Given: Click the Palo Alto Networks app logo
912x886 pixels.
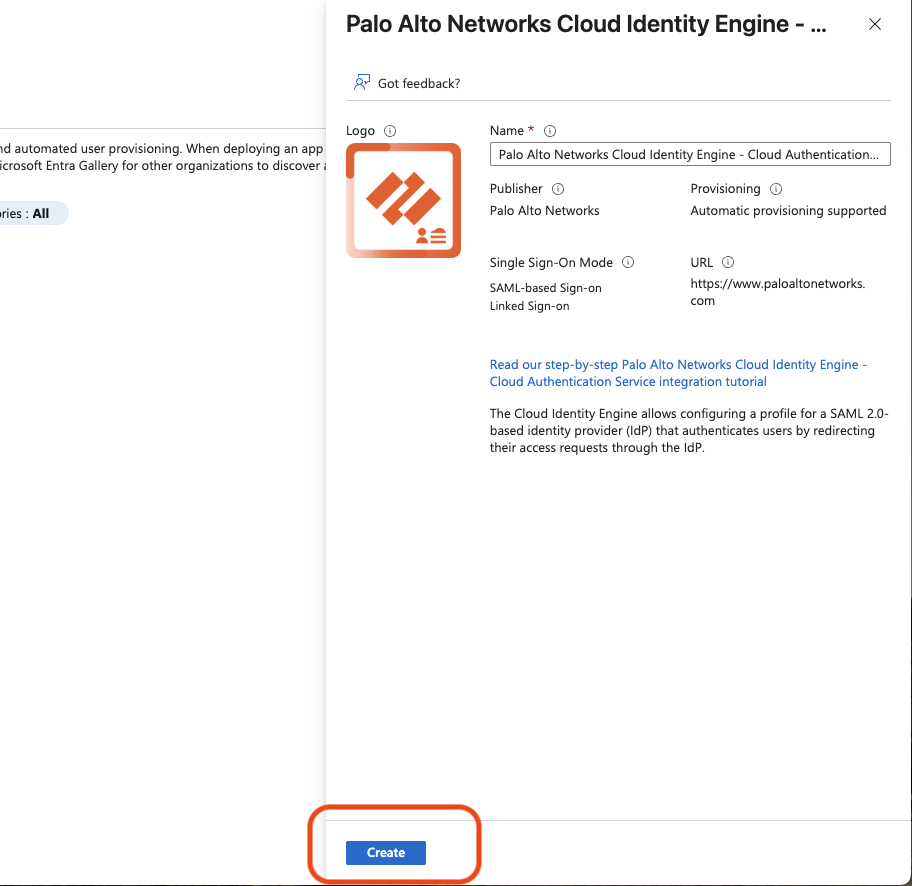Looking at the screenshot, I should coord(403,200).
